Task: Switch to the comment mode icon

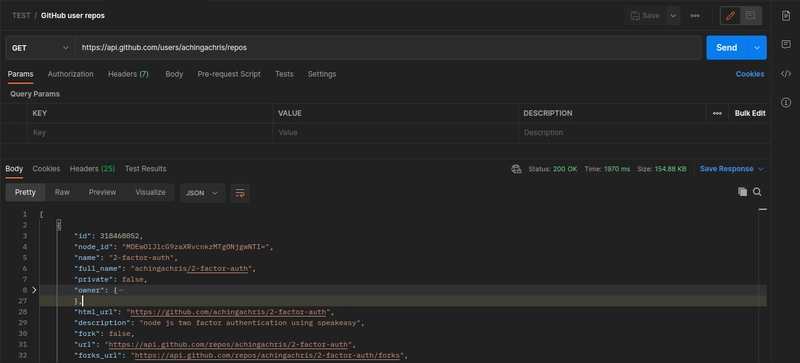Action: point(751,16)
